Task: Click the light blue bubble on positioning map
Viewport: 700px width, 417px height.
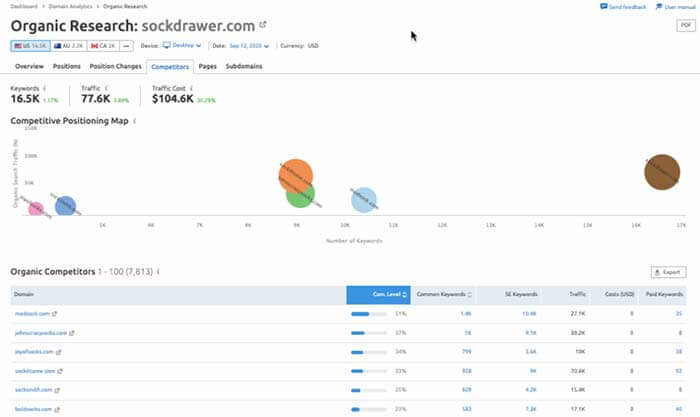Action: click(x=364, y=200)
